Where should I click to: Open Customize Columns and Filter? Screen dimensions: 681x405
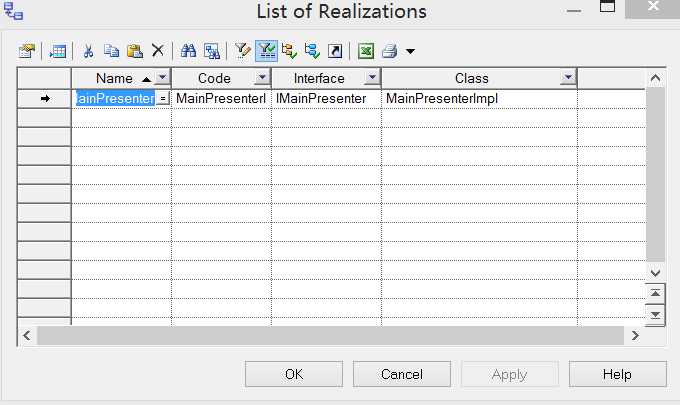pos(241,50)
